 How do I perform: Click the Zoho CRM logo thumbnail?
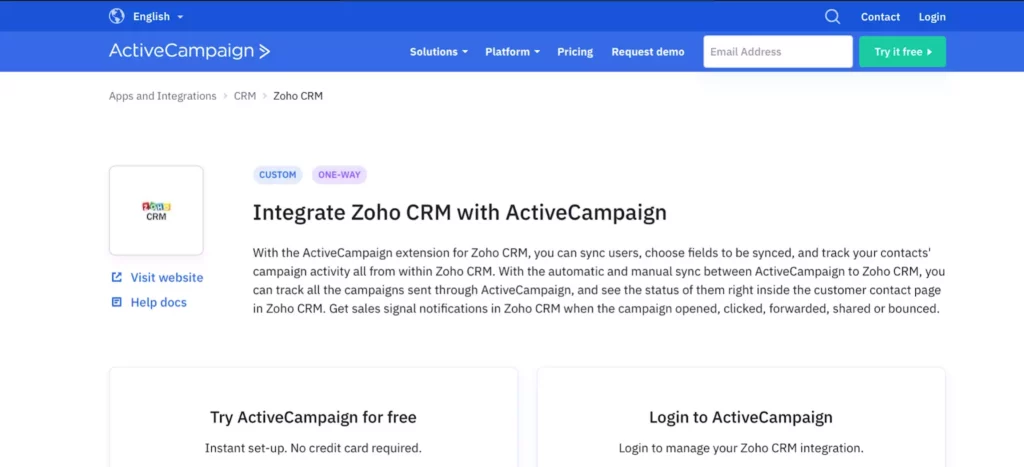156,210
